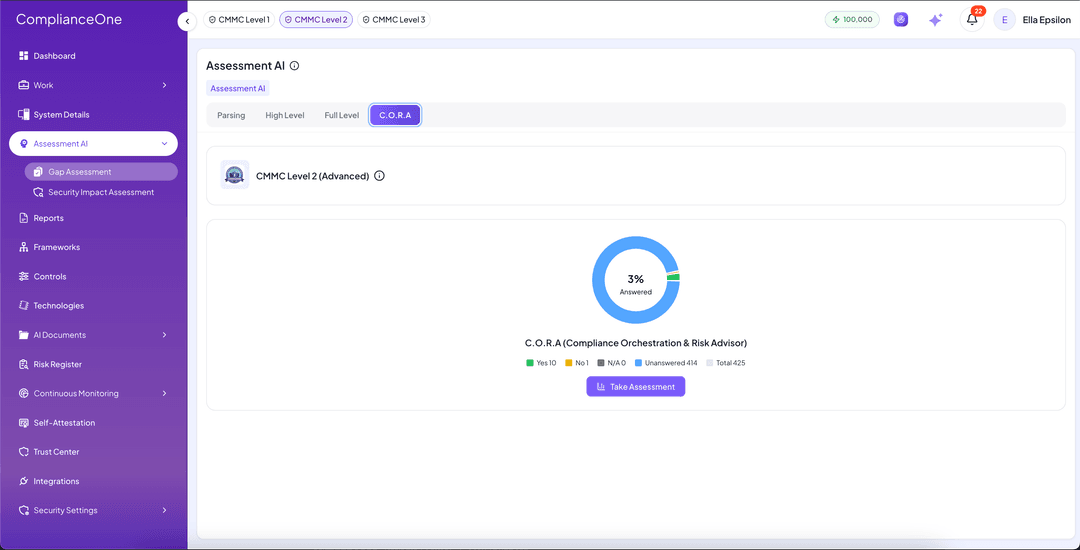Open the notifications bell icon

point(971,20)
